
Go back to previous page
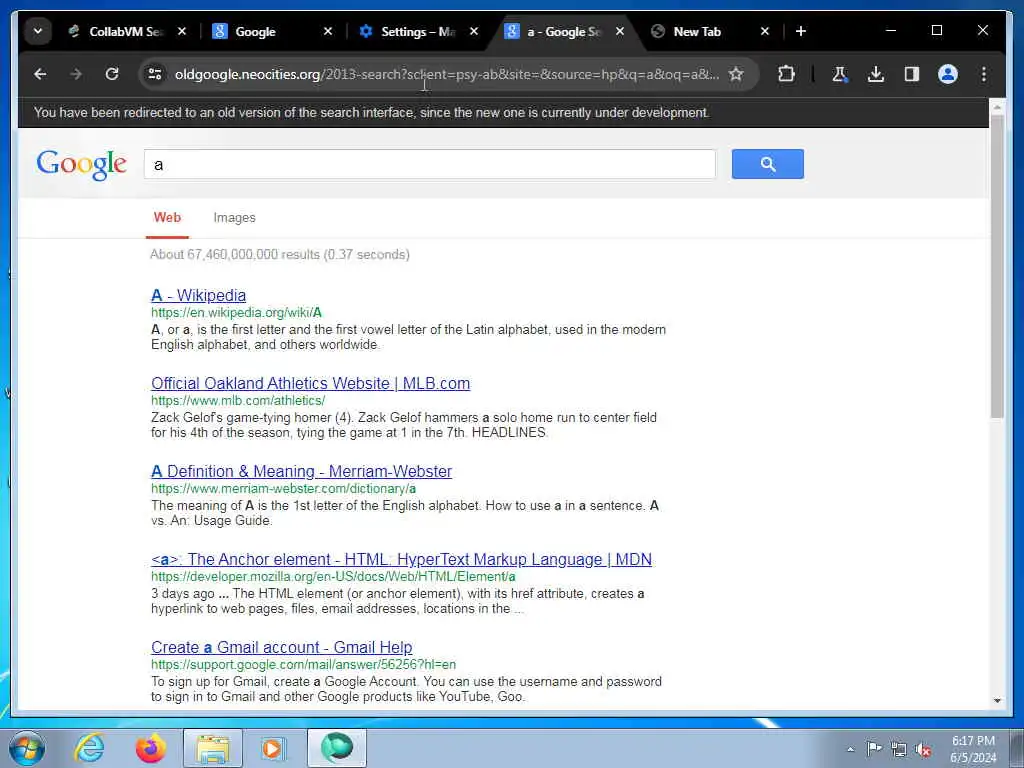tap(40, 74)
